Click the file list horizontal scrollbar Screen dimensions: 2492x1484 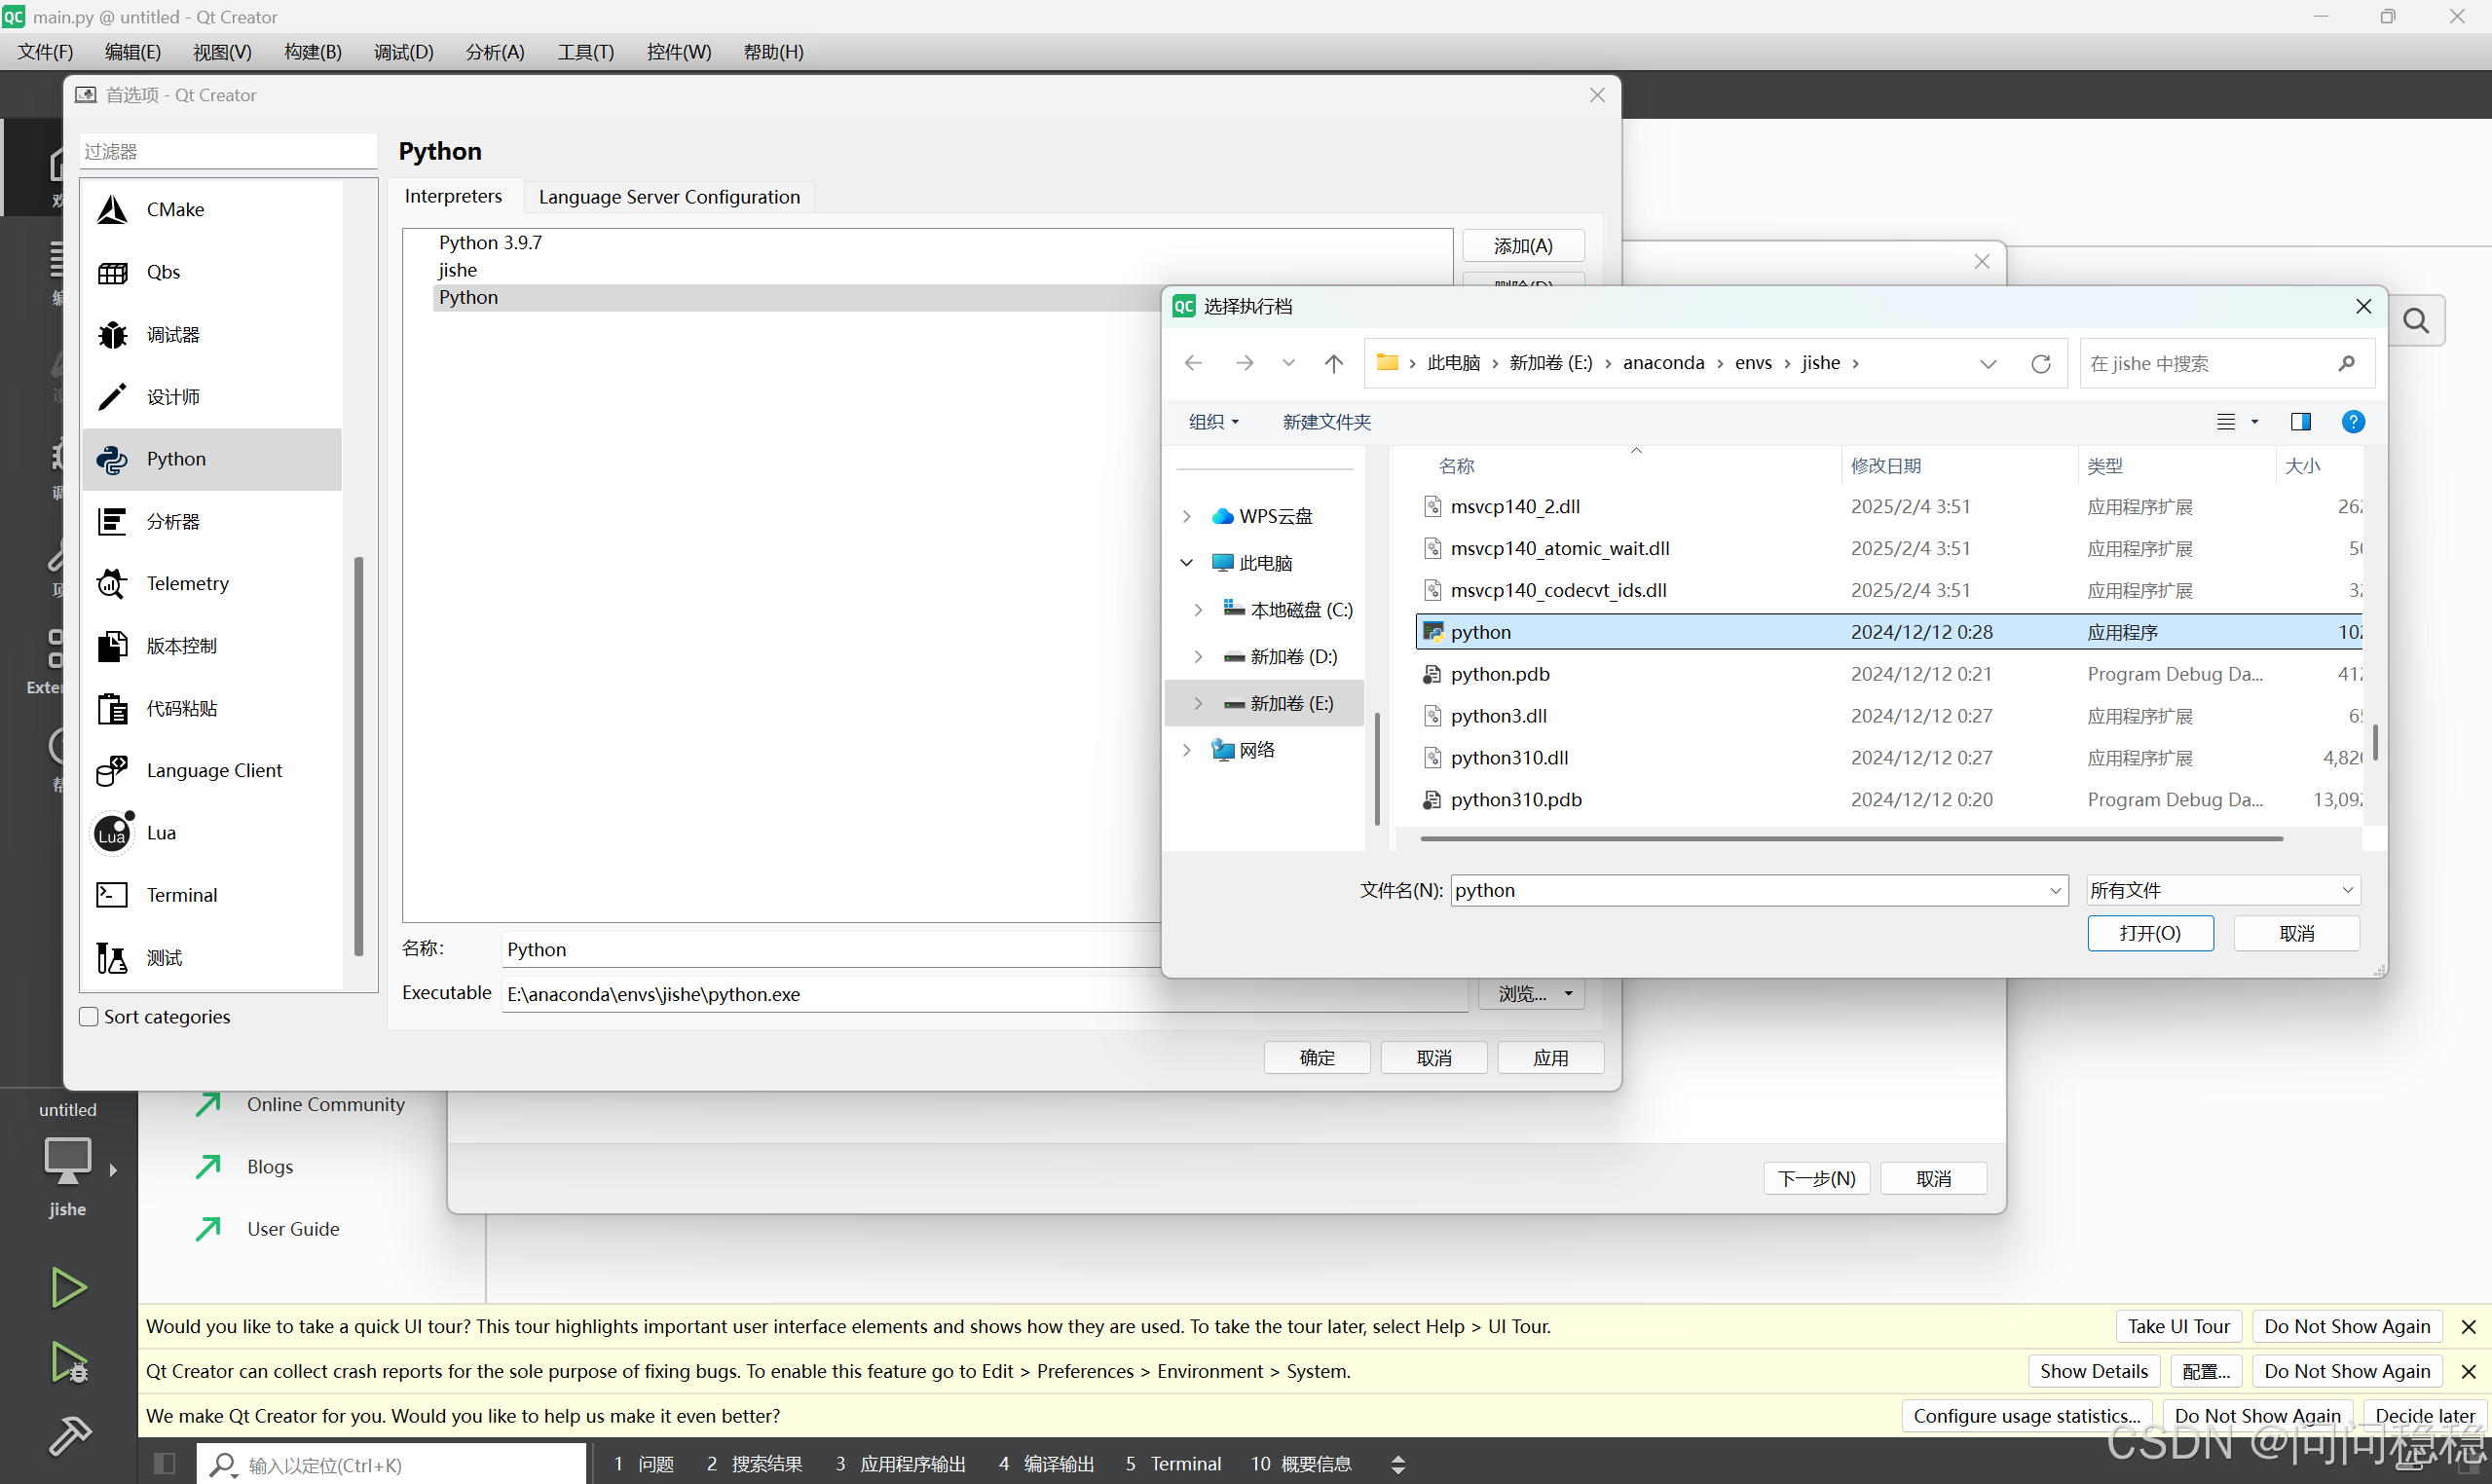pos(1850,839)
